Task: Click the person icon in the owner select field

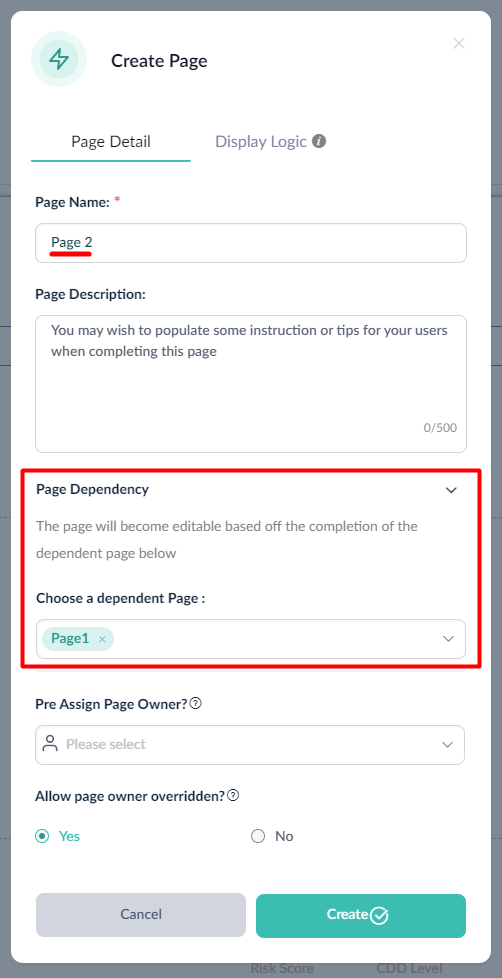Action: pos(49,743)
